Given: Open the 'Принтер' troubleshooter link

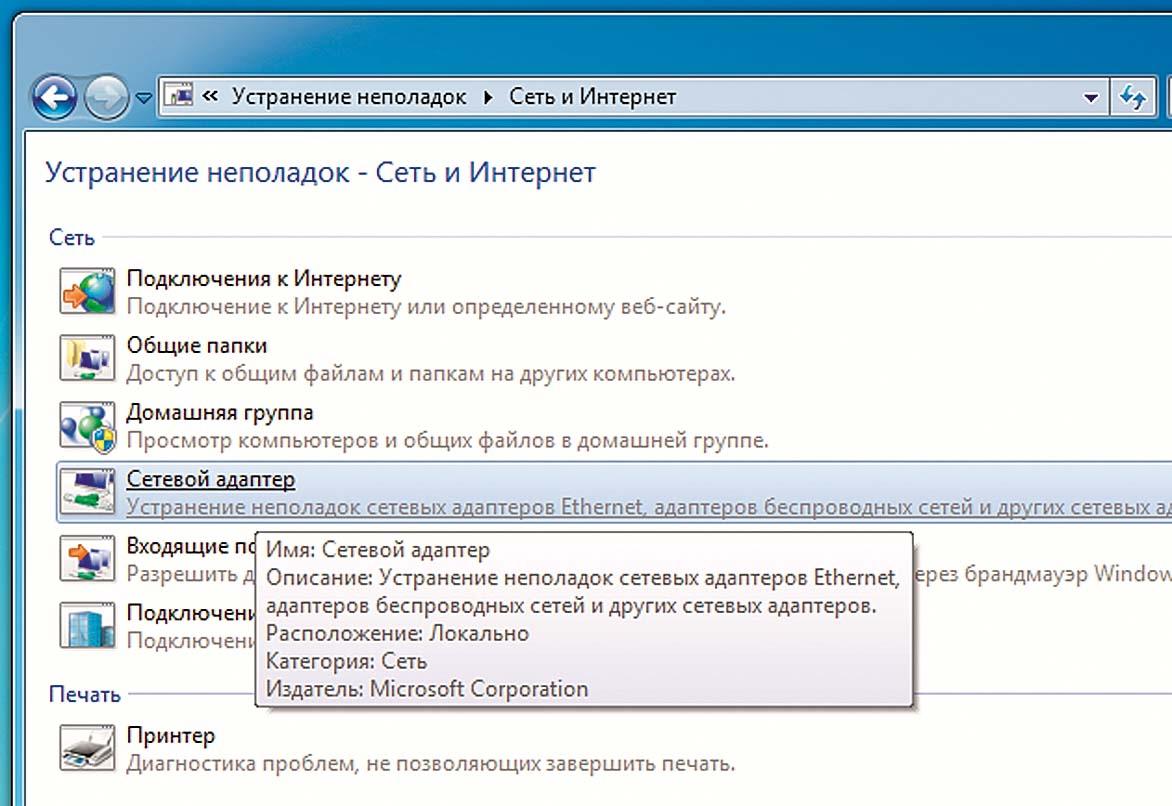Looking at the screenshot, I should (x=170, y=736).
